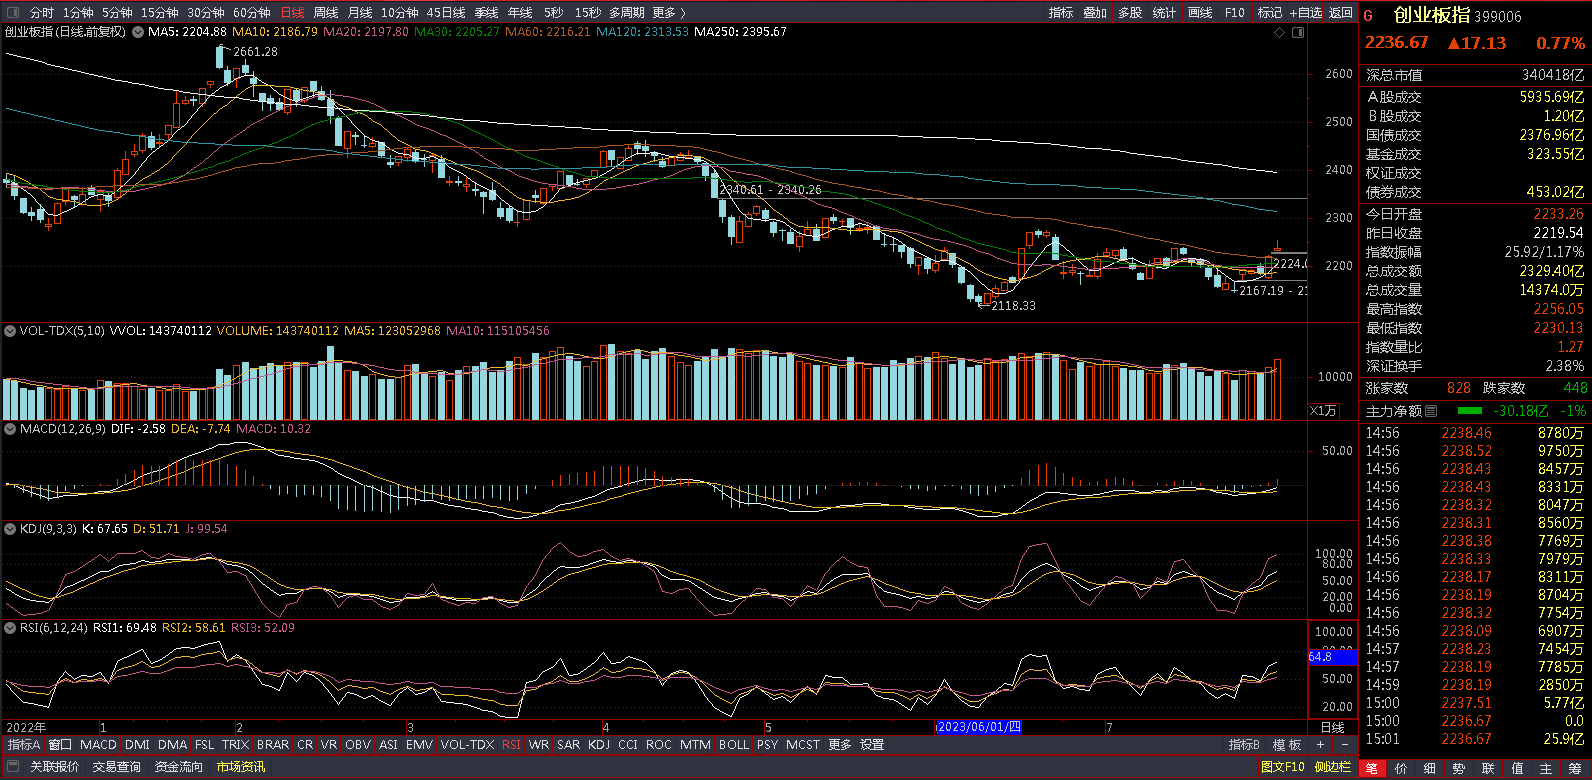Open the list icon next to 主力净额
This screenshot has width=1592, height=780.
pyautogui.click(x=1431, y=411)
